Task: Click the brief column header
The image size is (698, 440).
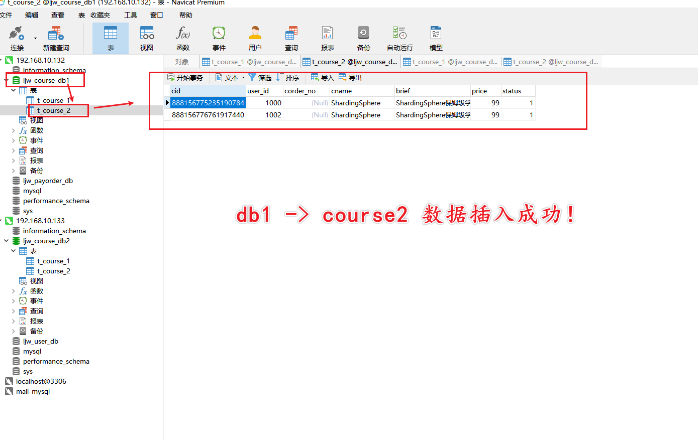Action: point(432,91)
